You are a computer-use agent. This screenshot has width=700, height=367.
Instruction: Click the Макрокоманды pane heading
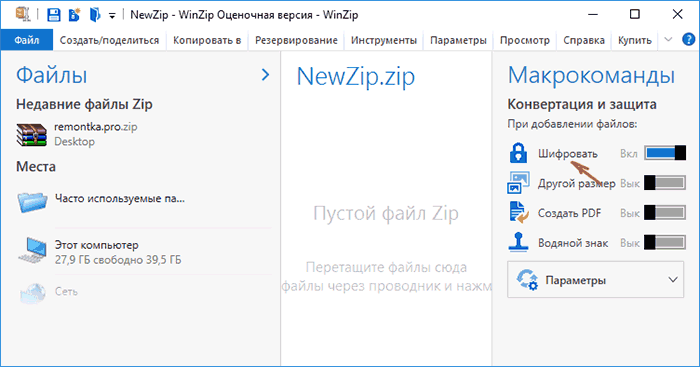click(591, 75)
